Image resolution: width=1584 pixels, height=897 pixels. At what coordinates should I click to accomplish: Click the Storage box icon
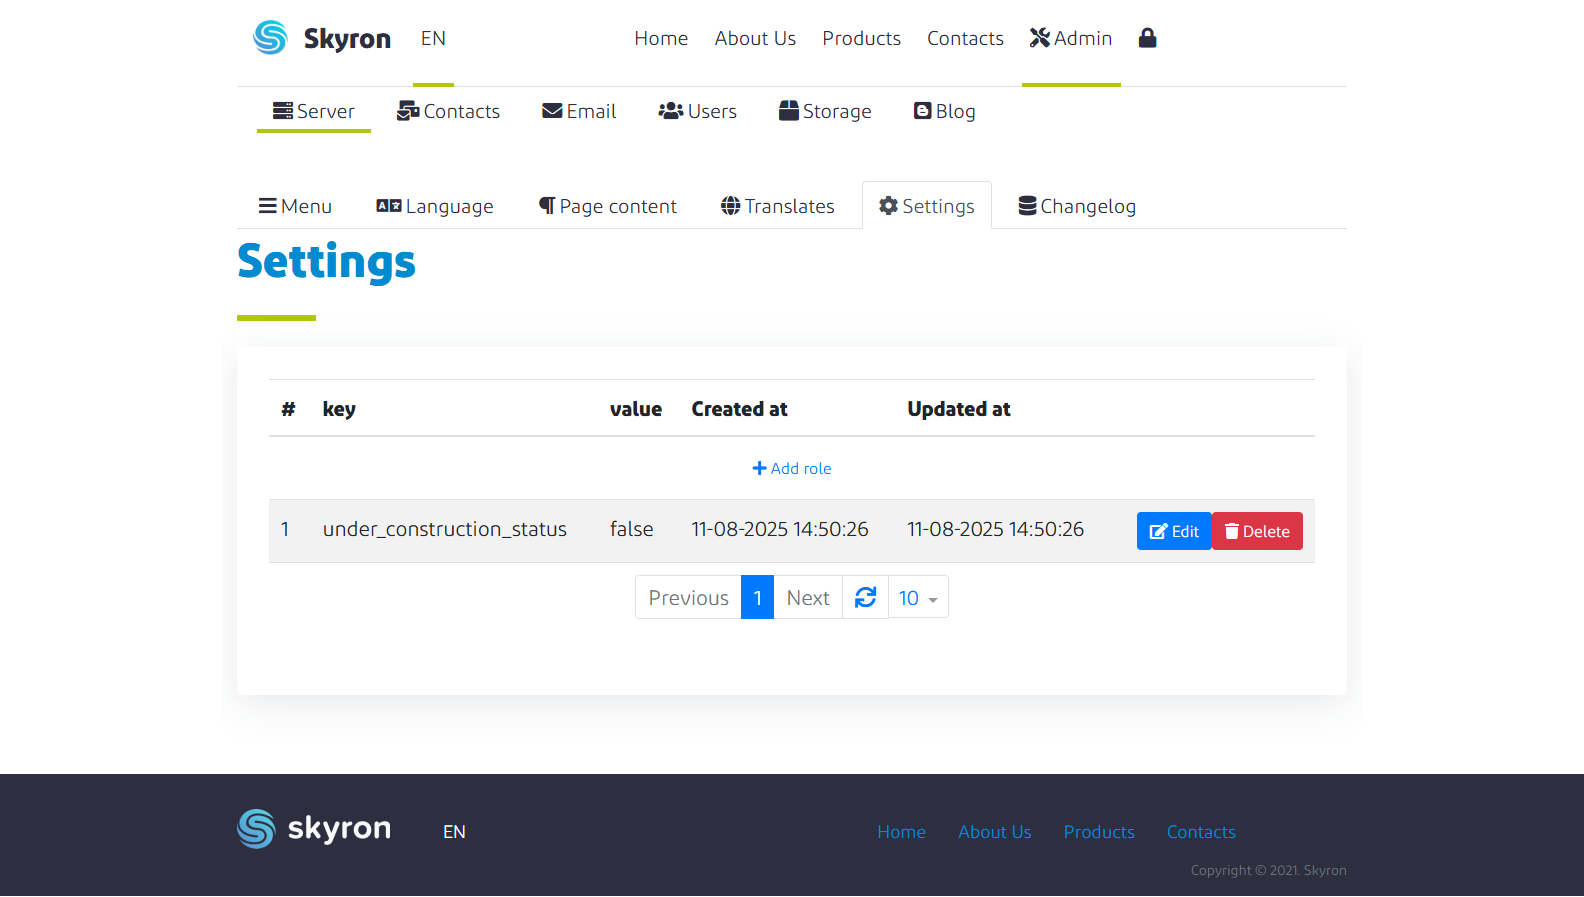(789, 111)
